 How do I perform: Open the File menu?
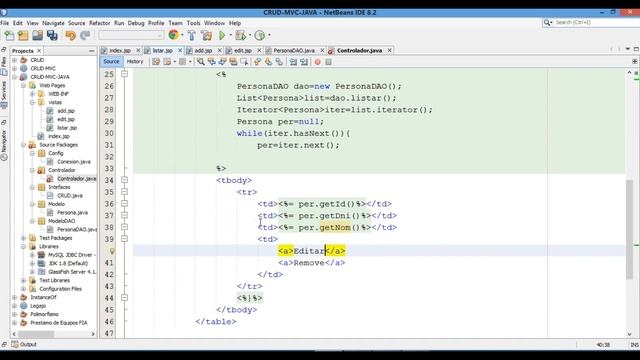point(5,23)
